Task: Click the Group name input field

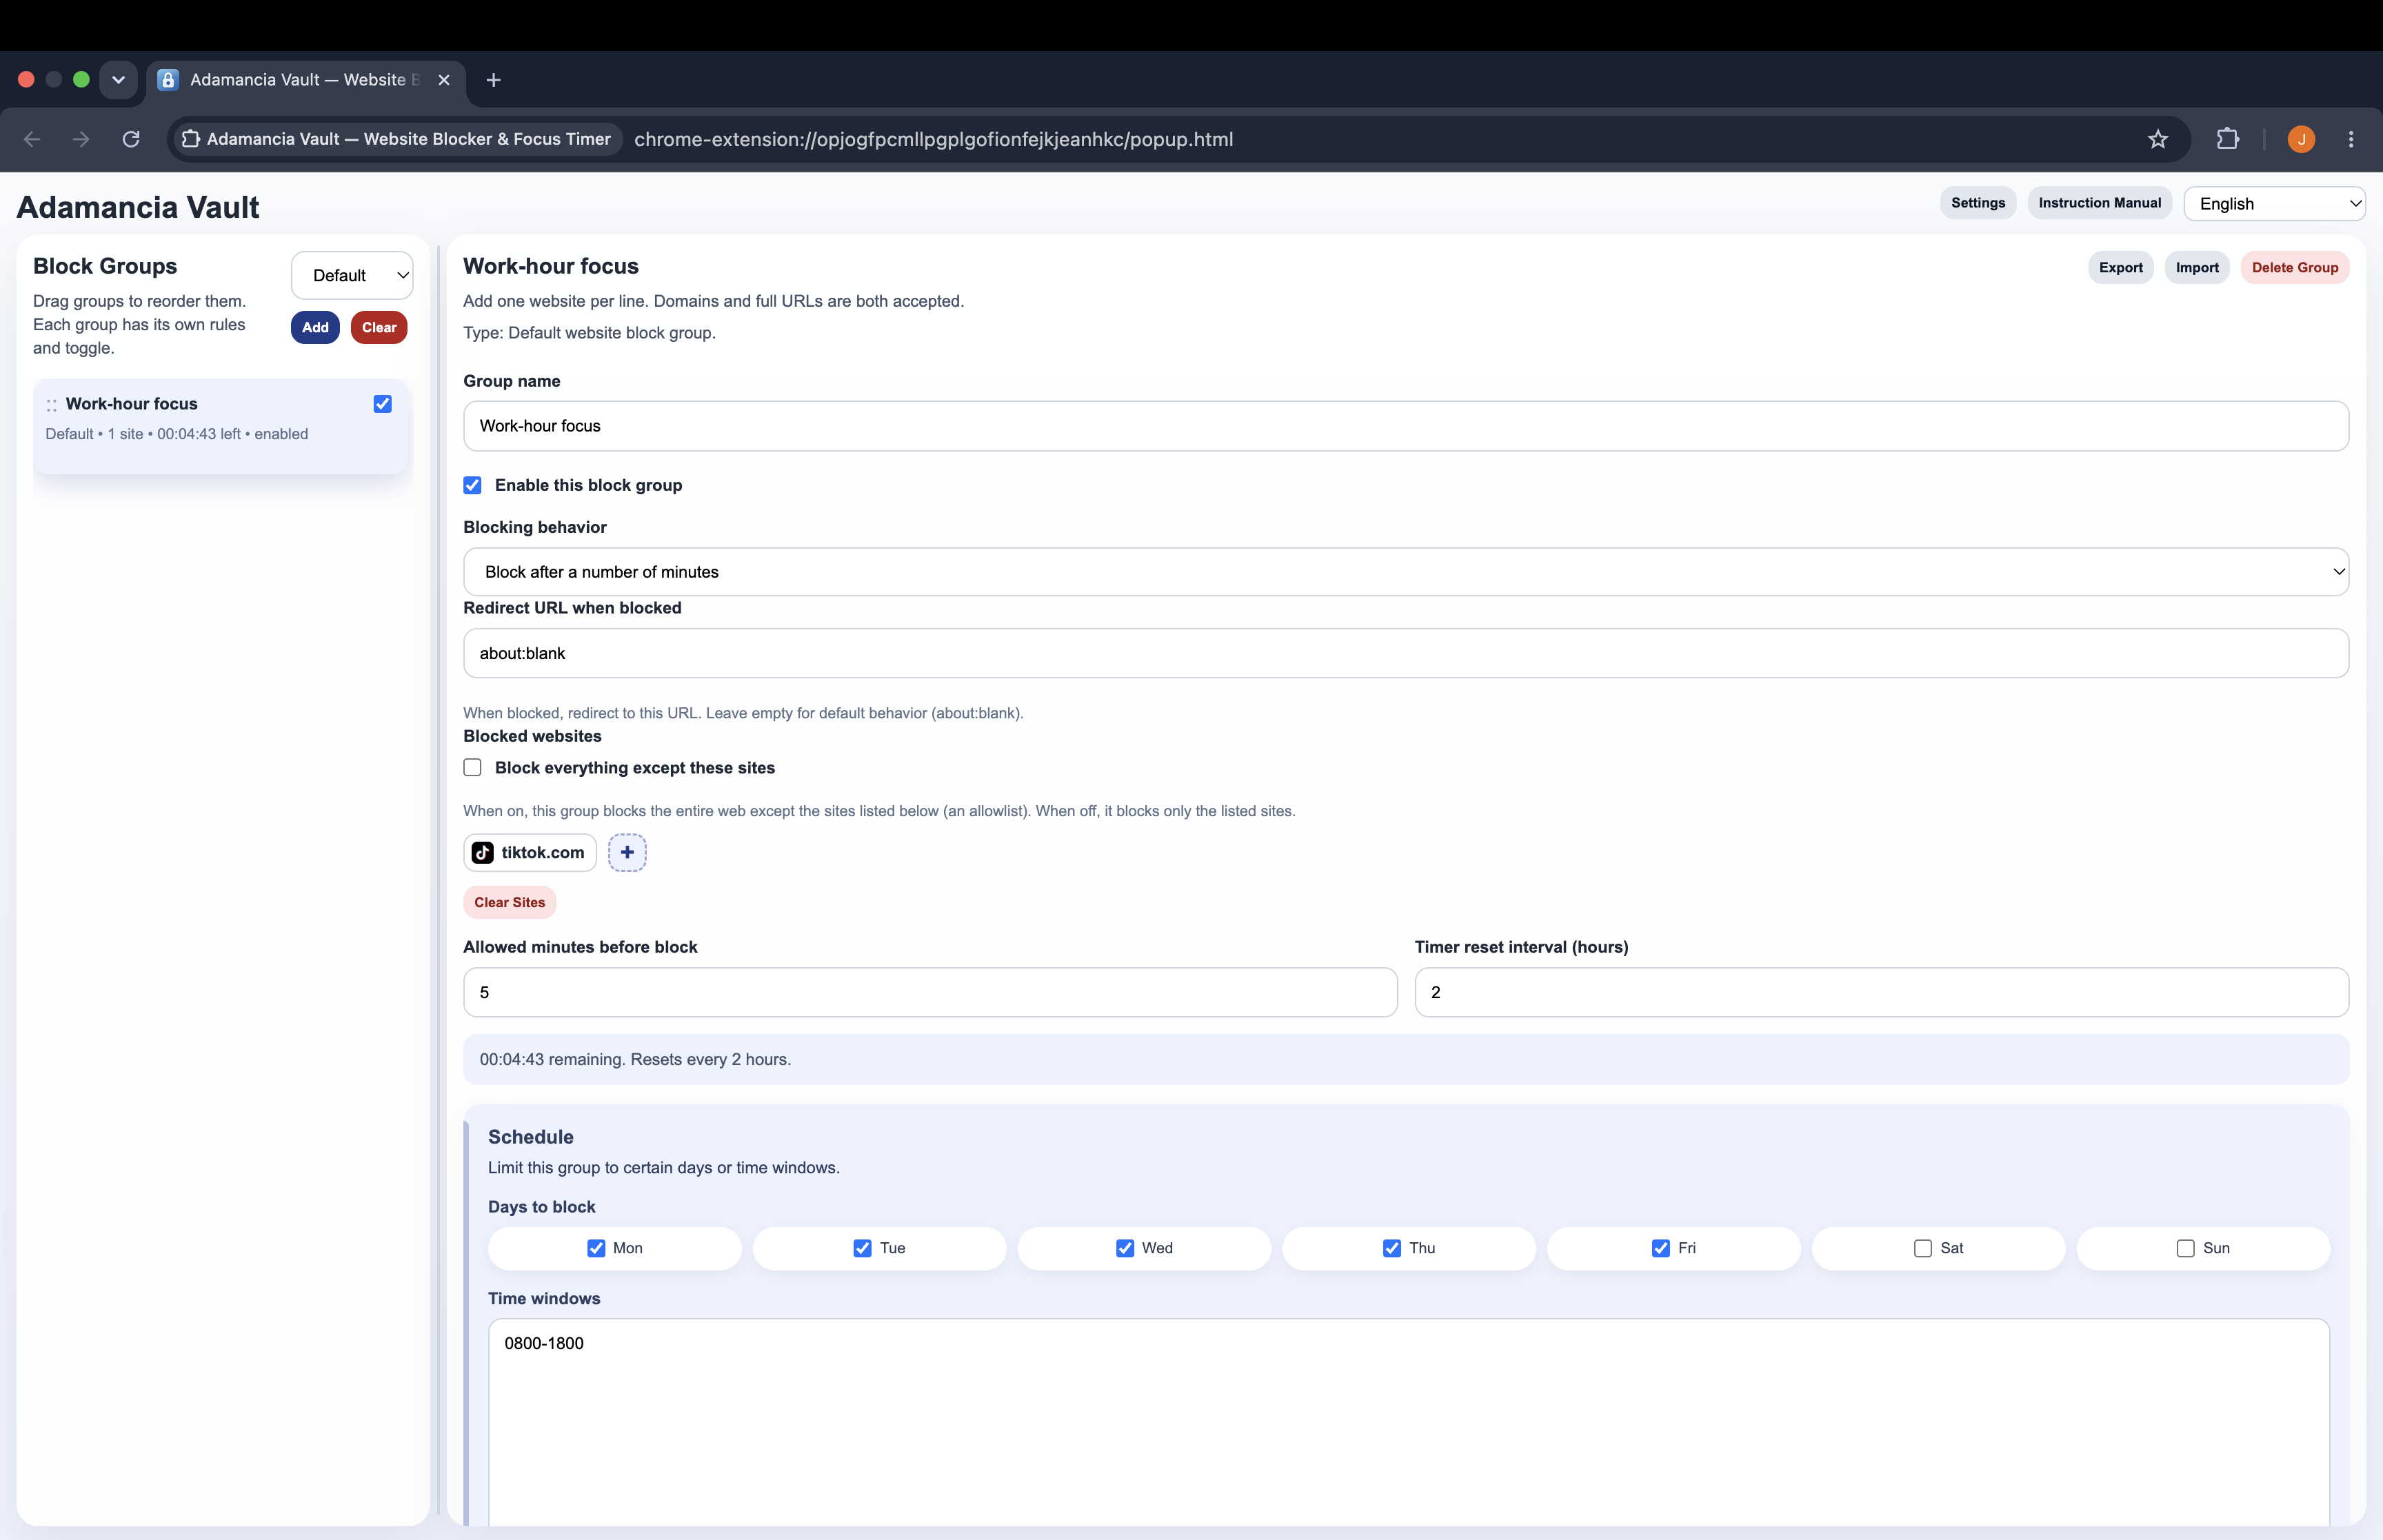Action: click(1406, 426)
